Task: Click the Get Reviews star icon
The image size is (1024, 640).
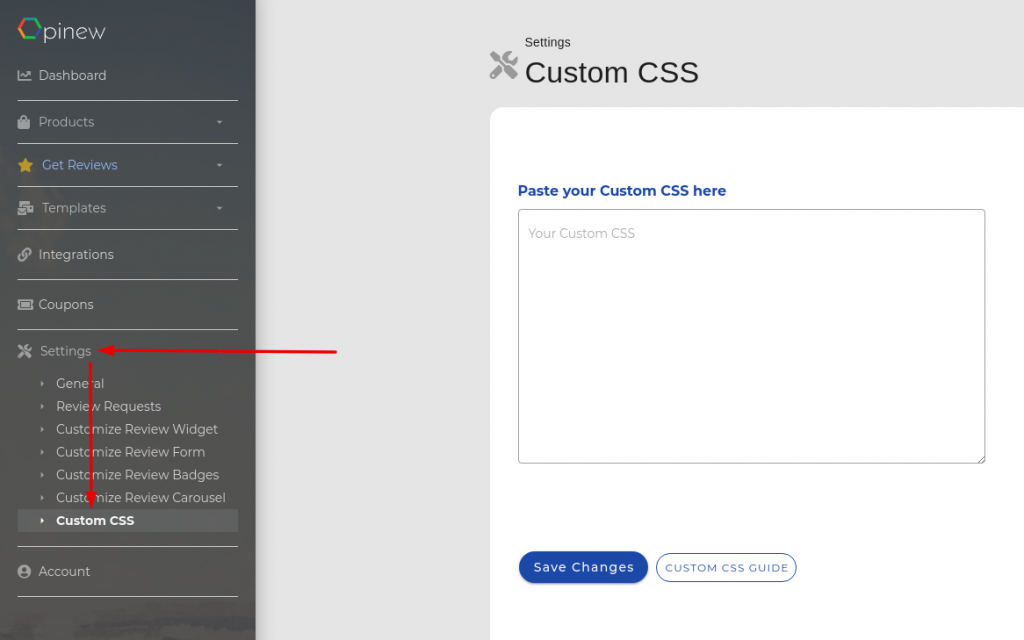Action: [x=26, y=165]
